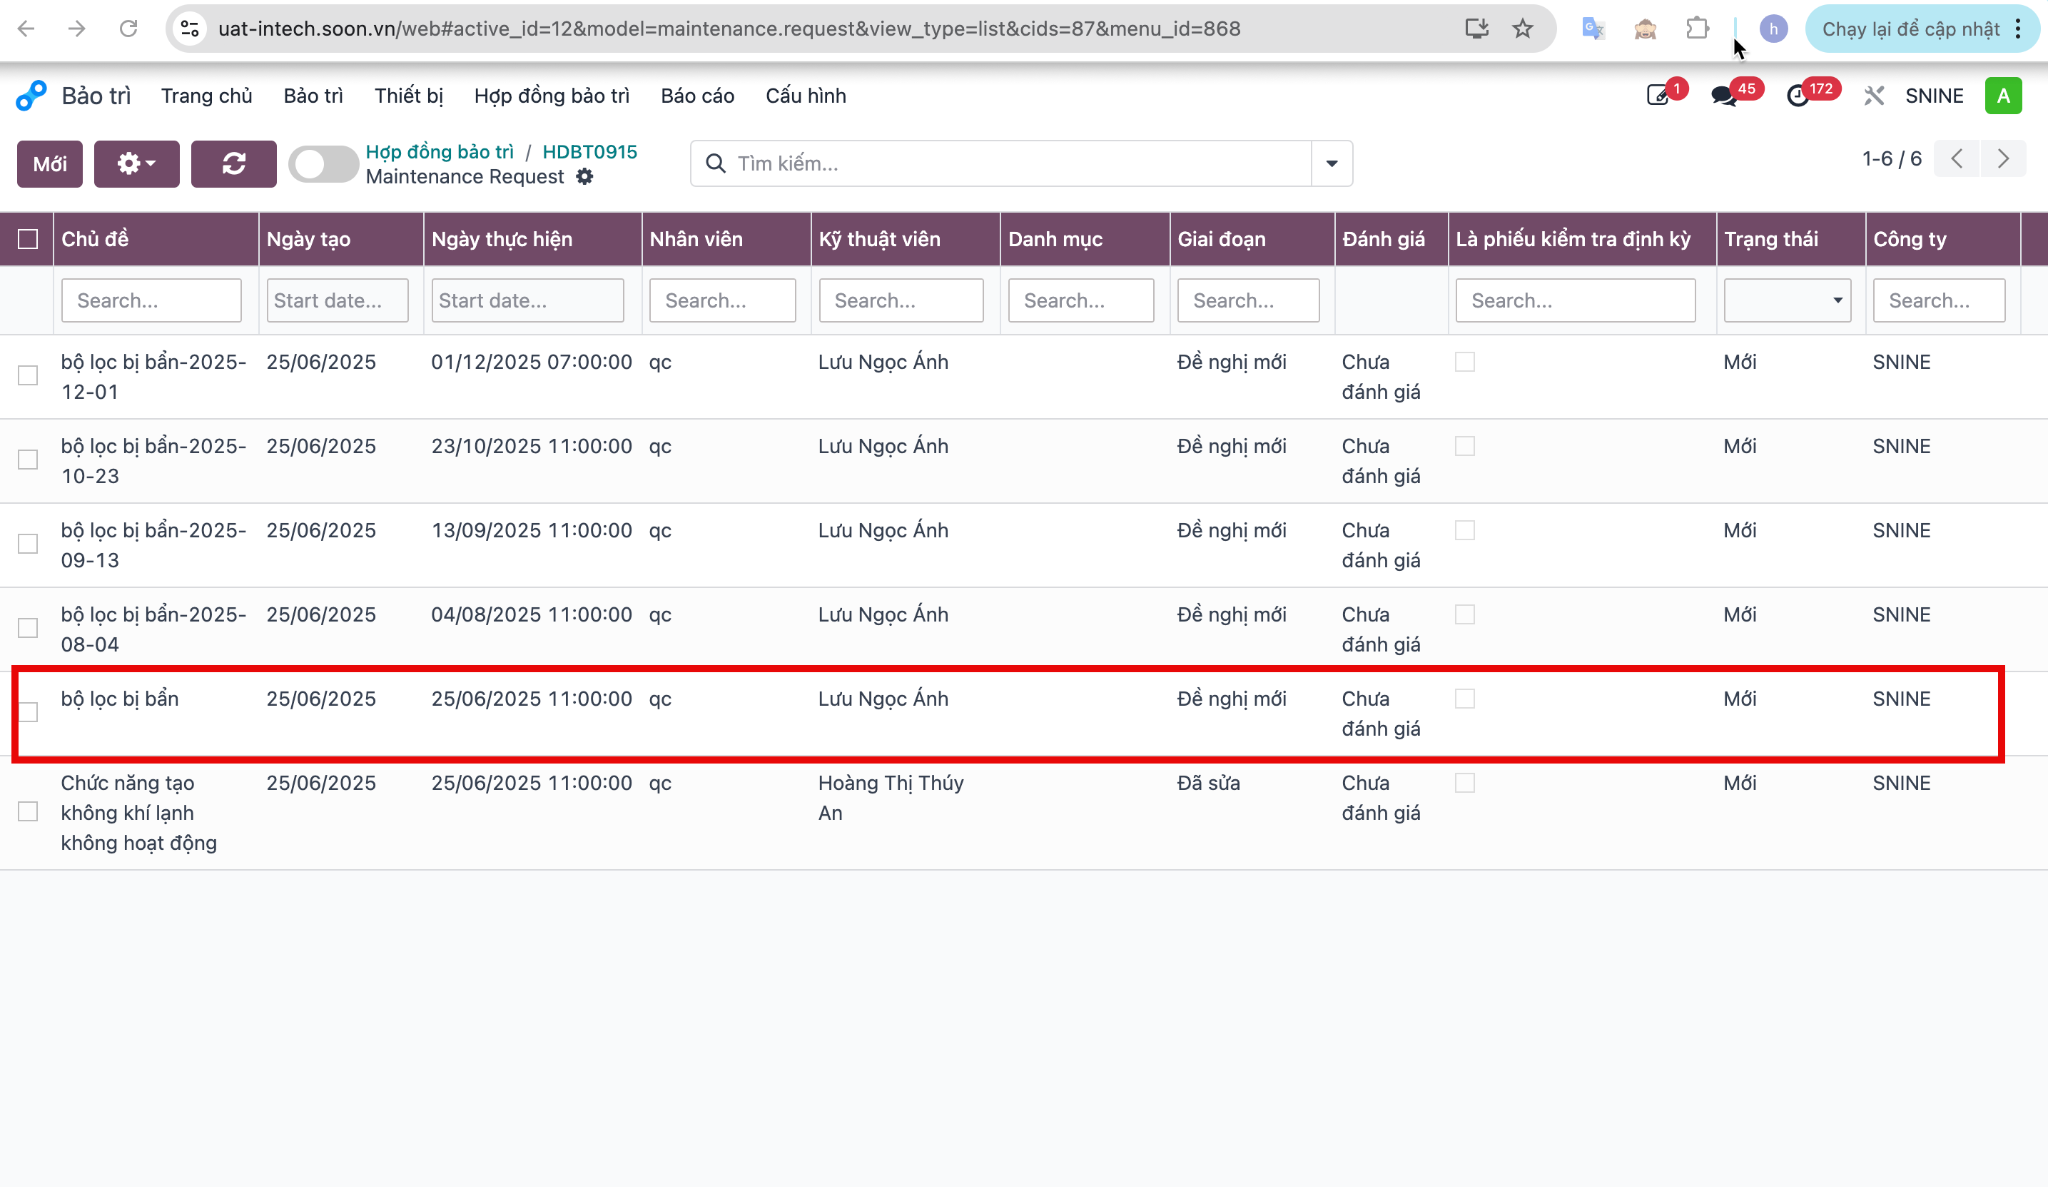Open the Trạng thái filter dropdown

pos(1787,300)
